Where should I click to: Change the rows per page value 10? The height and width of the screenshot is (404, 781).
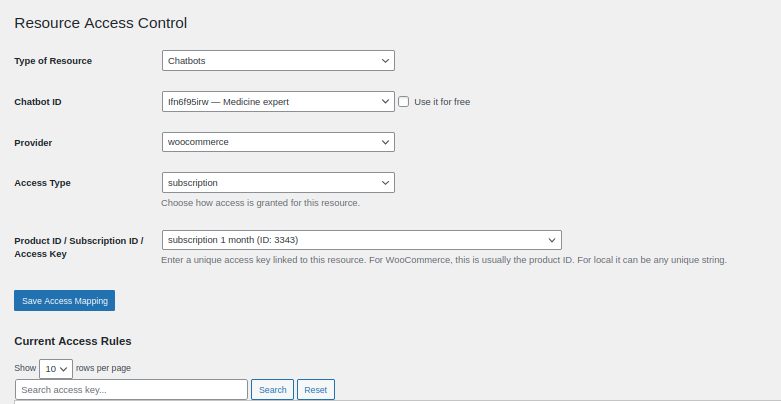tap(52, 368)
